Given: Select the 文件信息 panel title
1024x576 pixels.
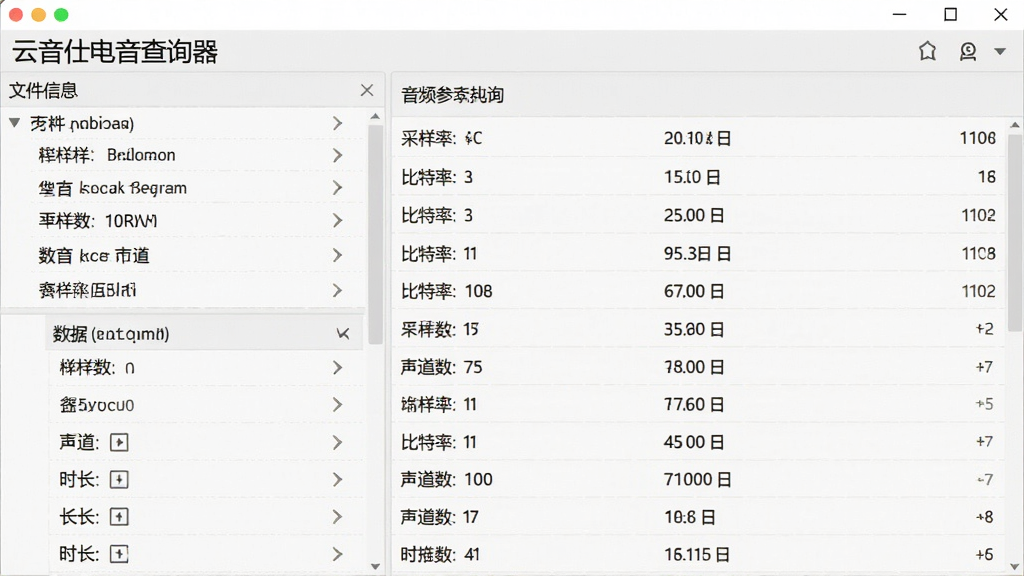Looking at the screenshot, I should coord(43,90).
